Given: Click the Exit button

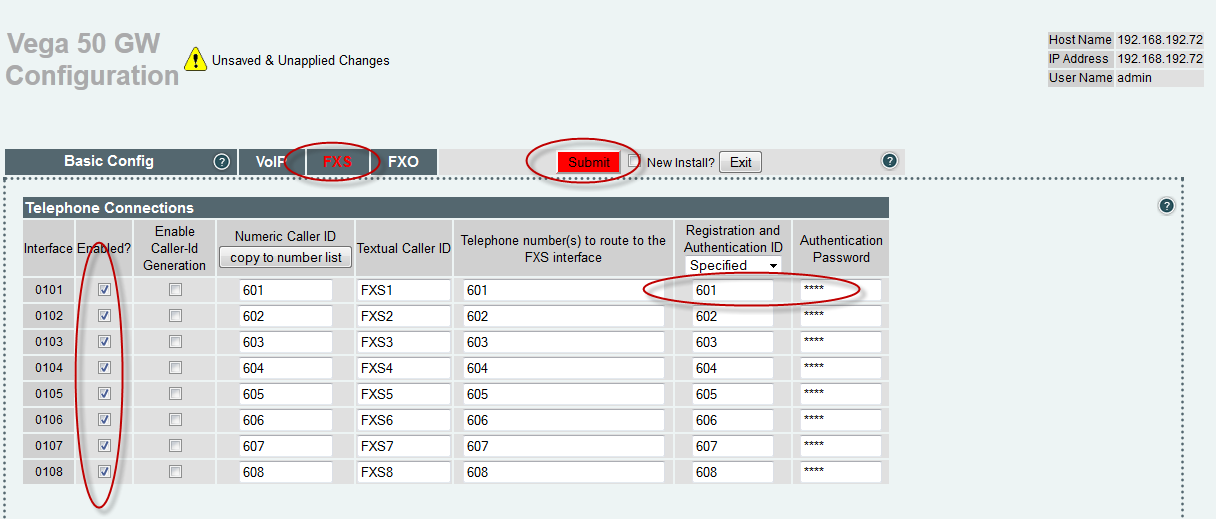Looking at the screenshot, I should [x=740, y=162].
